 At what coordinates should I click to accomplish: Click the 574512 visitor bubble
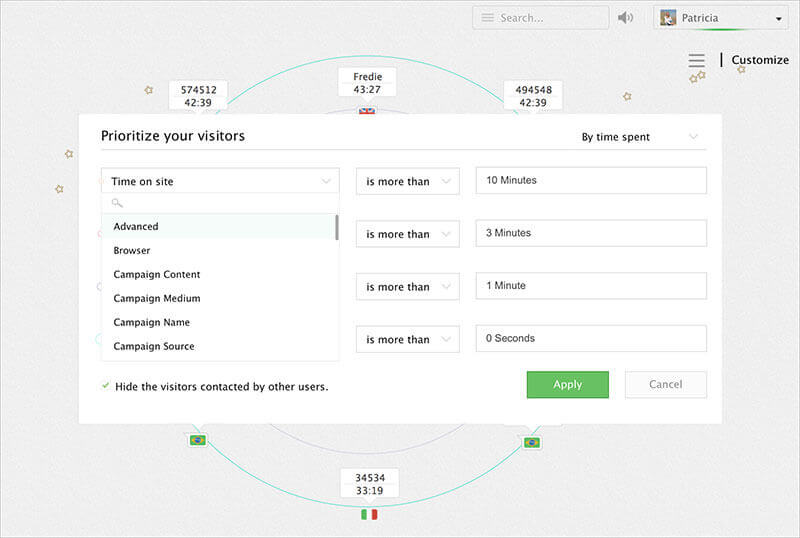coord(198,96)
